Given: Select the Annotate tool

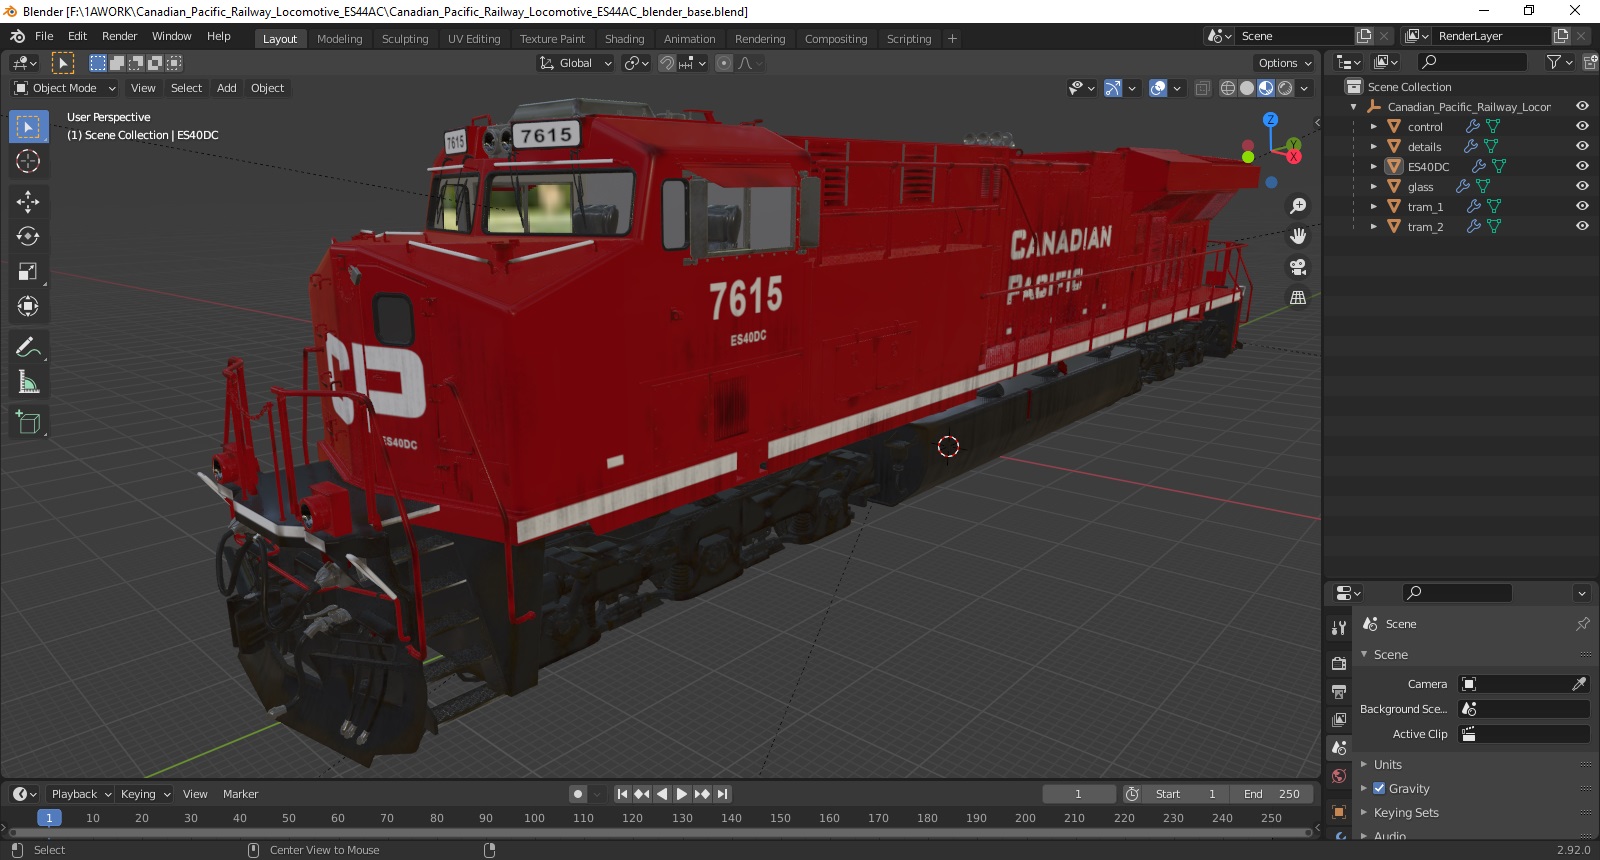Looking at the screenshot, I should [28, 347].
